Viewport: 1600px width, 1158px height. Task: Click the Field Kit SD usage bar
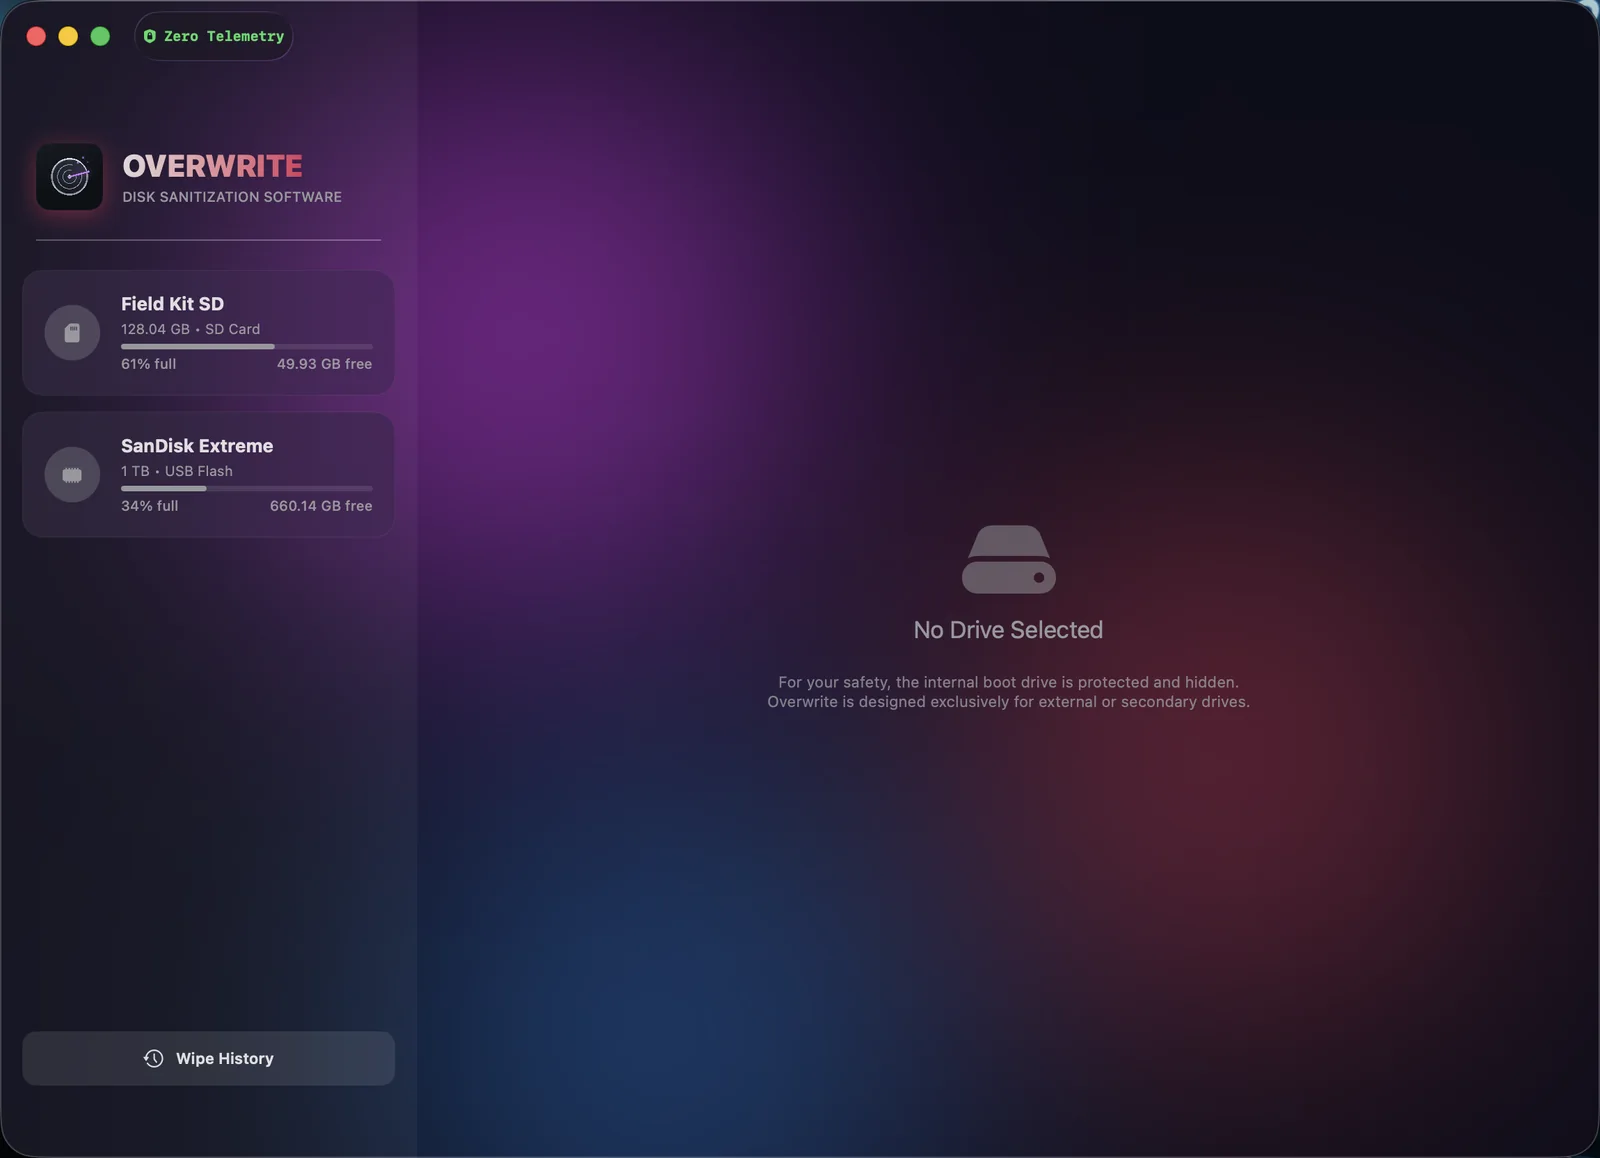[x=247, y=346]
